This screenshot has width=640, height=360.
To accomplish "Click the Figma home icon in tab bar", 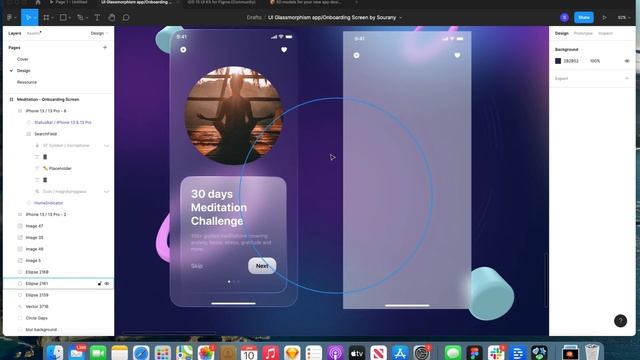I will pos(38,2).
